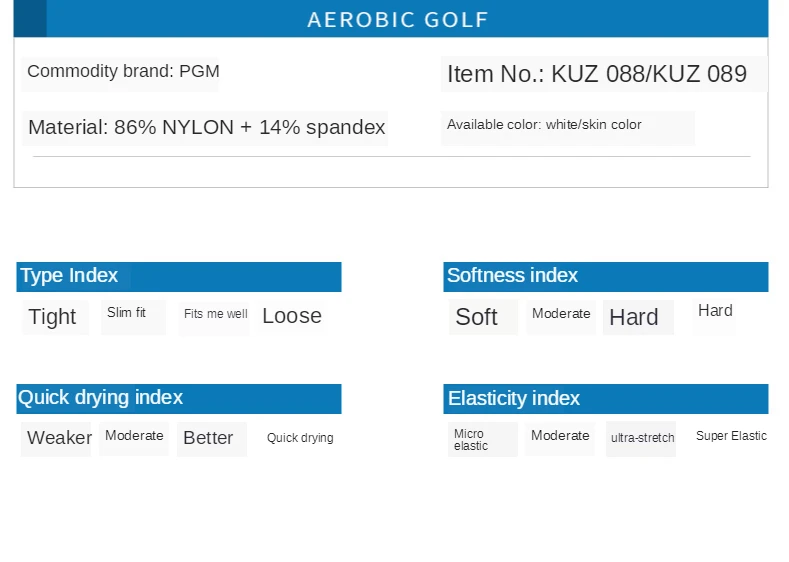Select the Slim fit option

pos(127,313)
